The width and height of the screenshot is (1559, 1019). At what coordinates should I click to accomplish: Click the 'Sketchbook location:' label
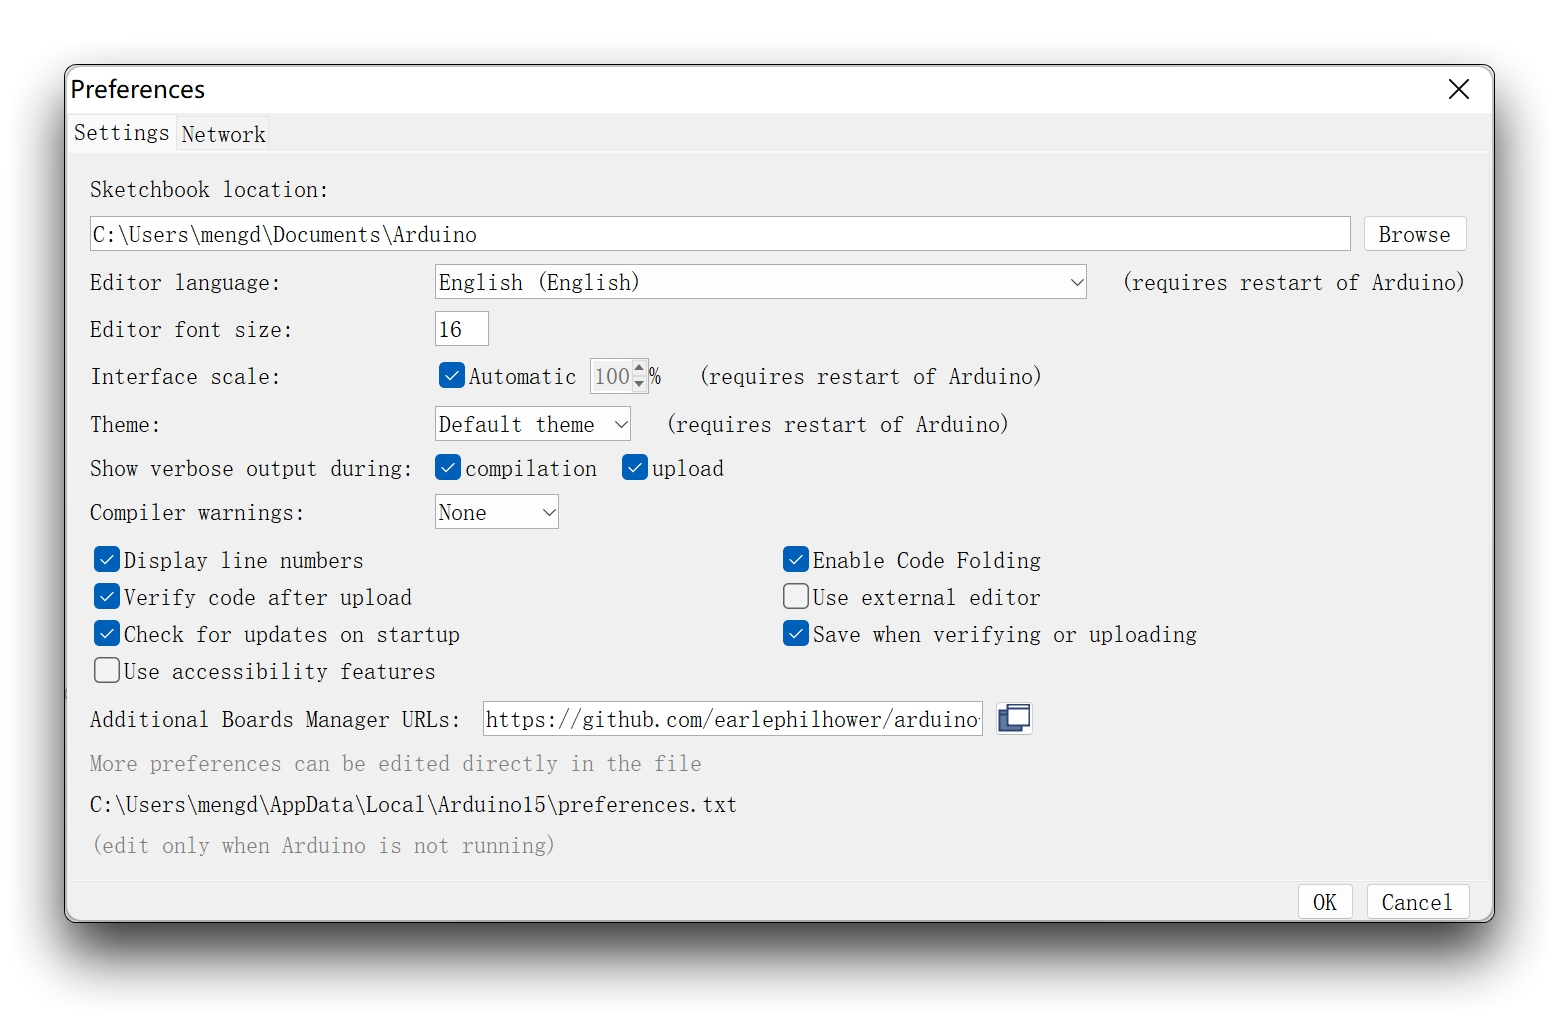point(209,190)
